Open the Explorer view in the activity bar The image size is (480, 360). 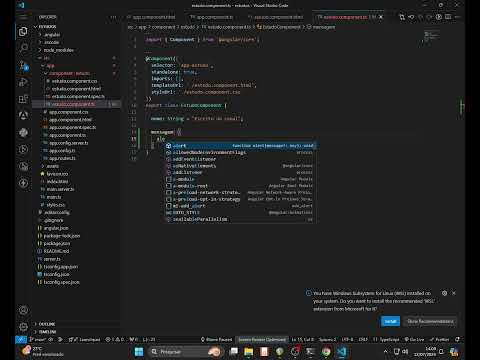(x=23, y=32)
